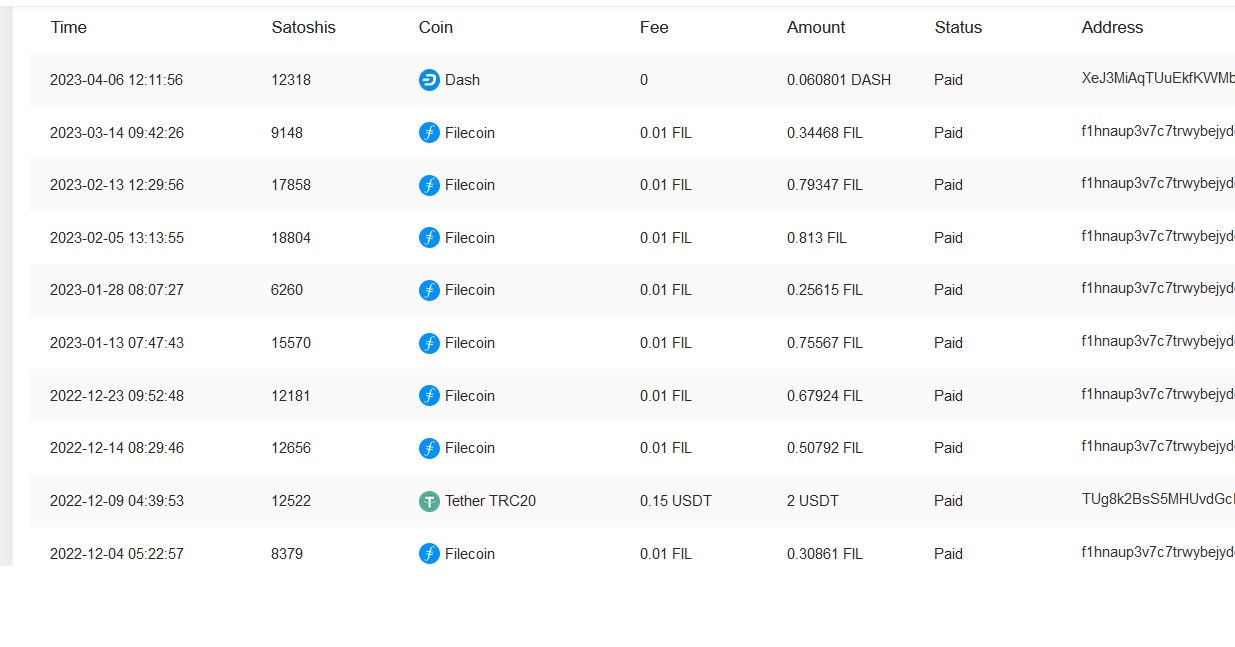Click the 0.813 FIL amount
The height and width of the screenshot is (647, 1235).
click(x=817, y=238)
